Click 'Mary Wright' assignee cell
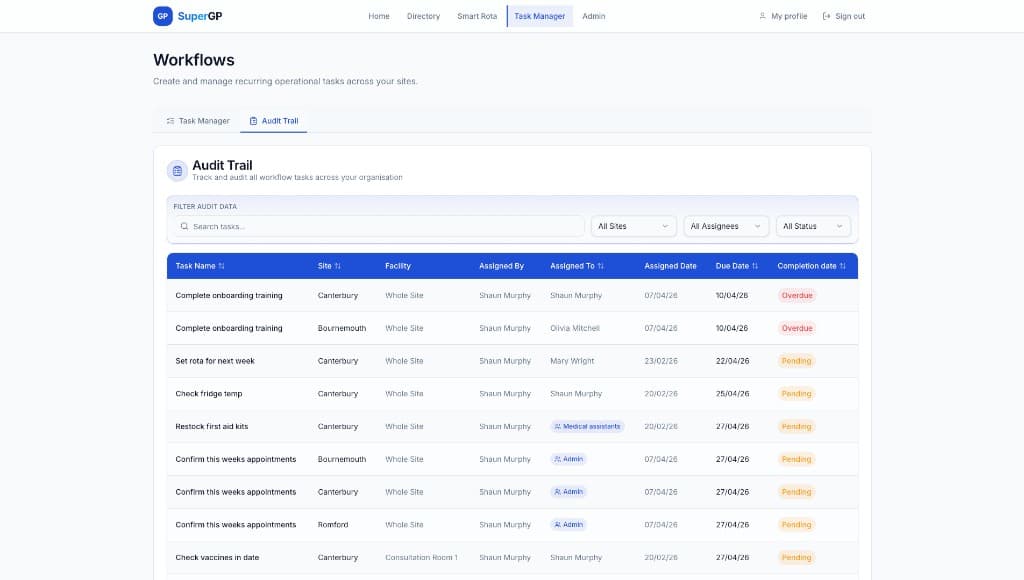 click(572, 361)
